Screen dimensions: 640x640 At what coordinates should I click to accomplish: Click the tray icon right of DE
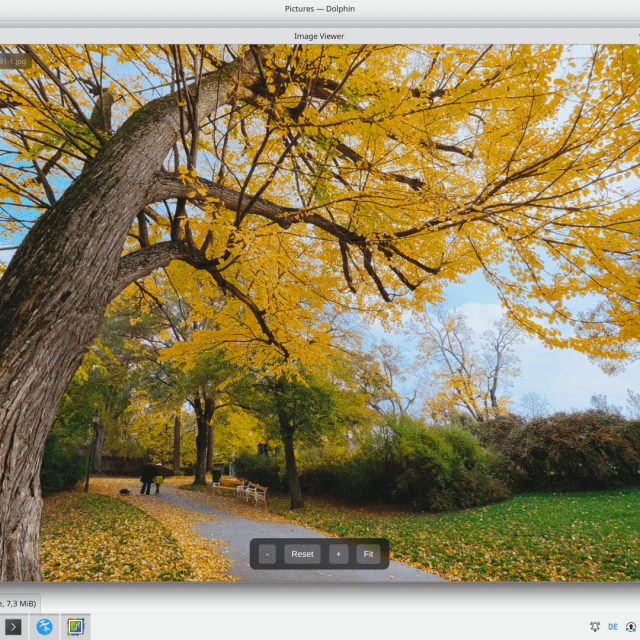pyautogui.click(x=630, y=627)
